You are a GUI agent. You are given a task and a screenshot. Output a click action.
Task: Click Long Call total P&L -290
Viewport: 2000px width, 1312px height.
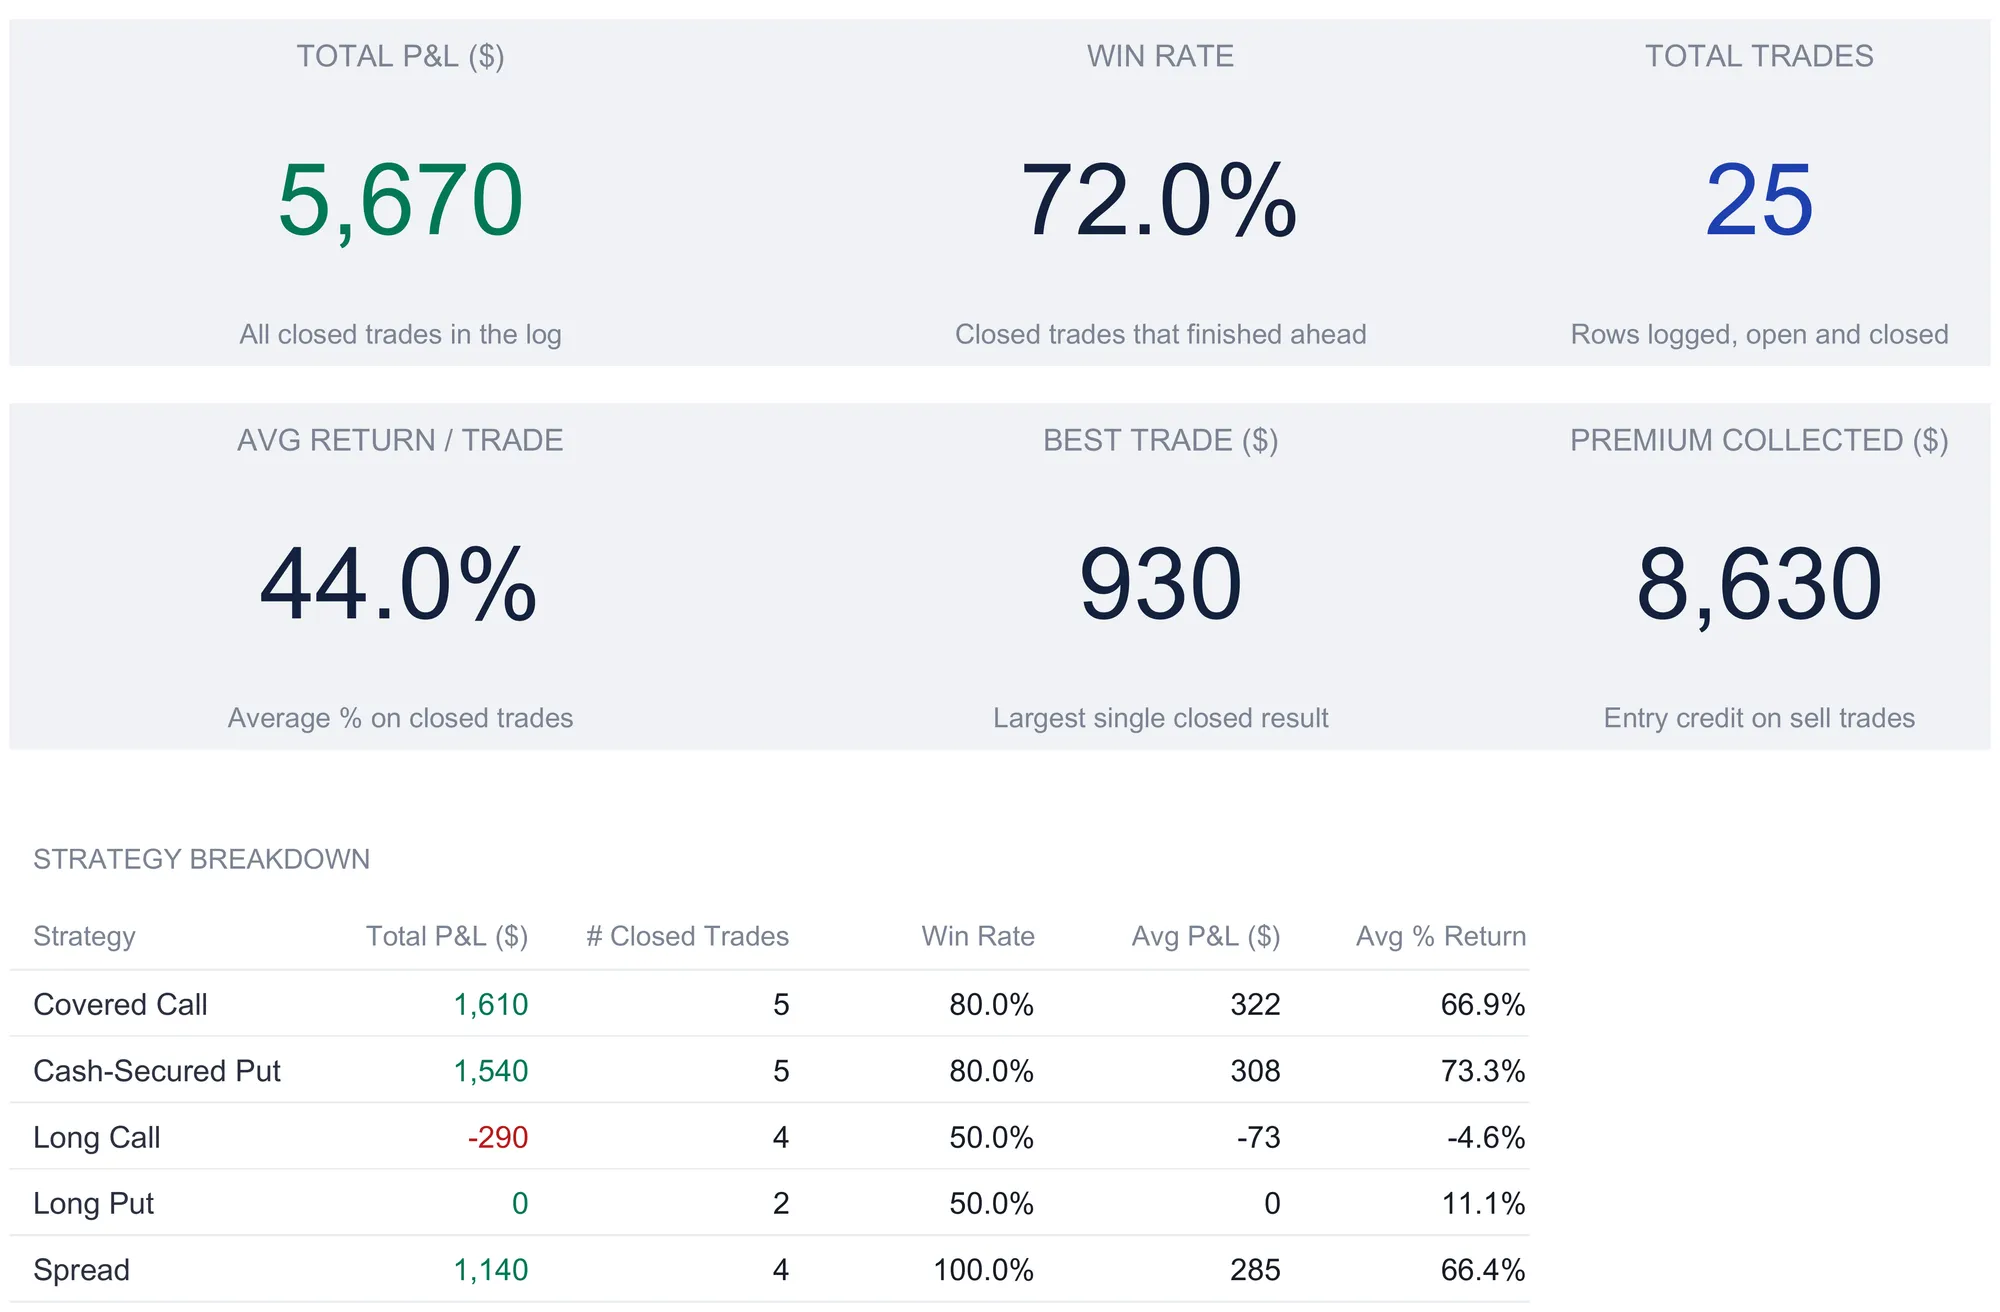497,1137
